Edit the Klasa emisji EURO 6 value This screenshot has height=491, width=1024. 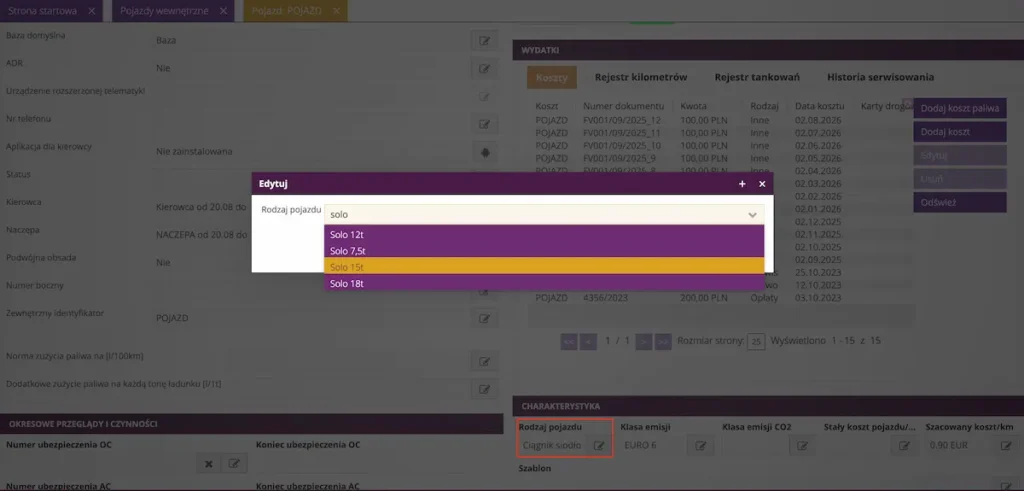701,445
